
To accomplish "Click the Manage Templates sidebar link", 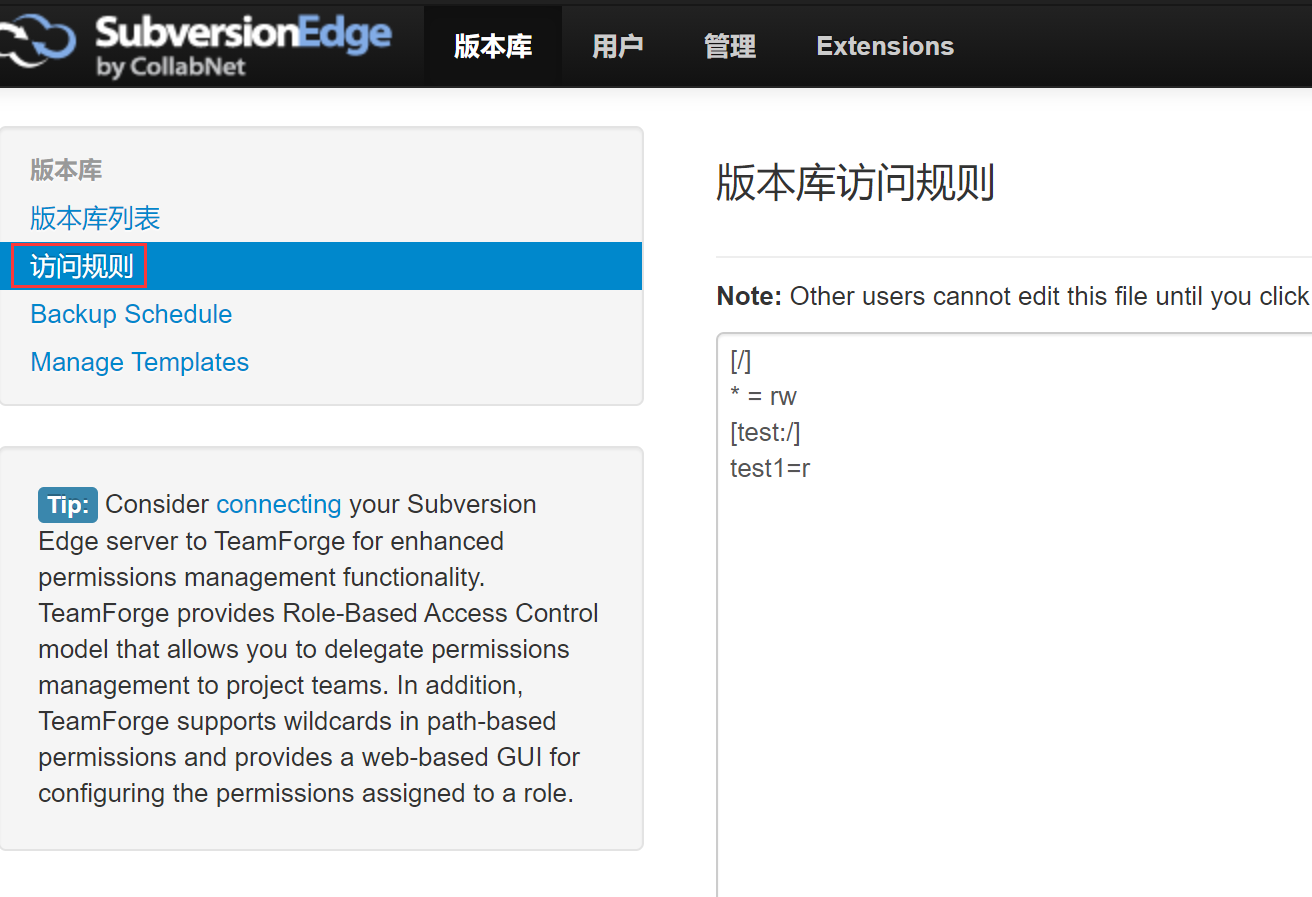I will point(140,362).
